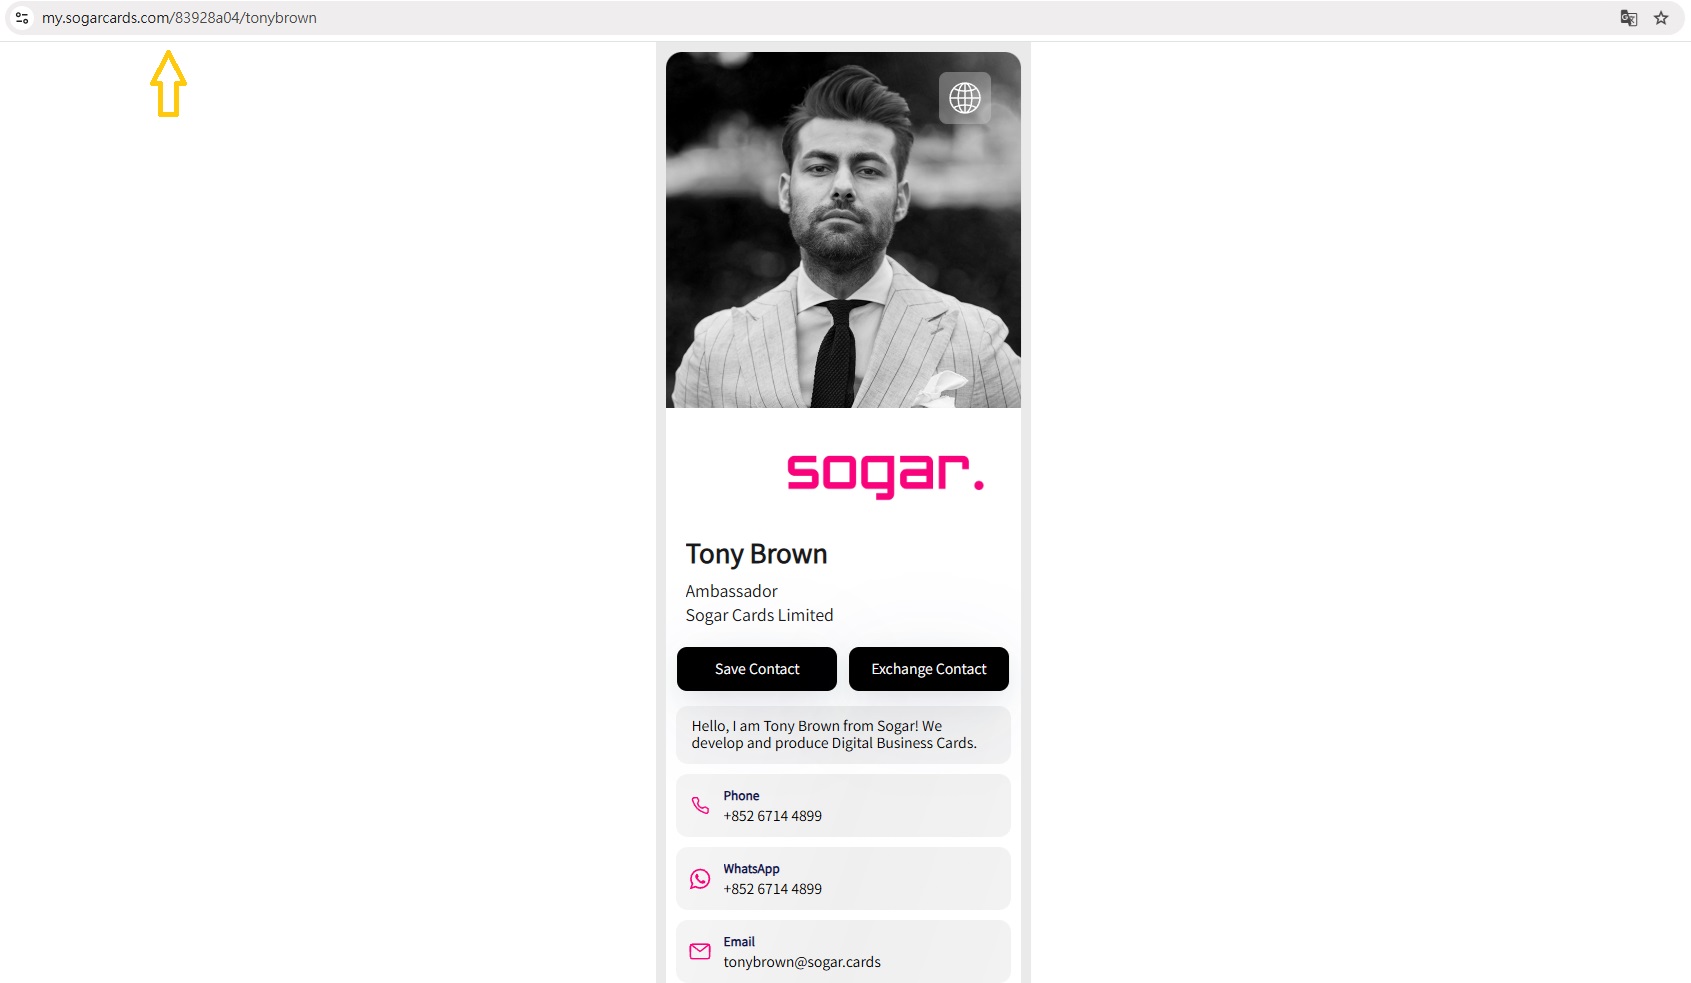
Task: Open Tony Brown's profile photo
Action: tap(843, 230)
